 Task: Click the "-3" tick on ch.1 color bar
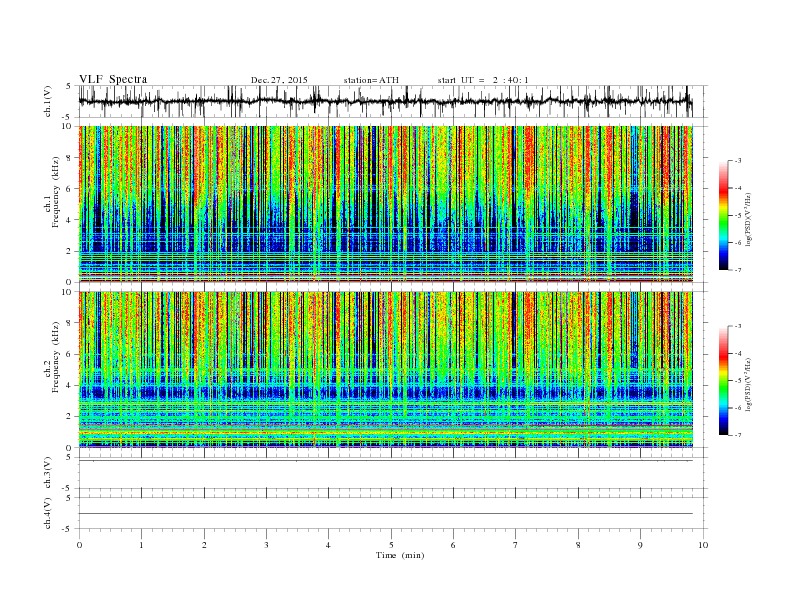737,161
